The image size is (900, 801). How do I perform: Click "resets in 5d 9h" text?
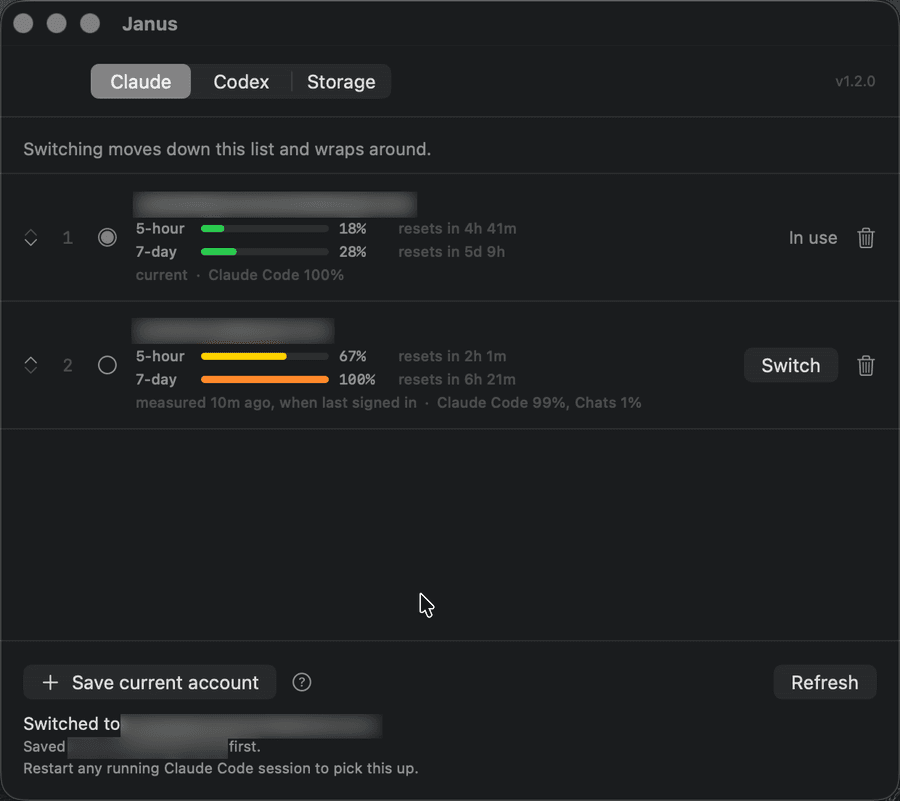452,251
